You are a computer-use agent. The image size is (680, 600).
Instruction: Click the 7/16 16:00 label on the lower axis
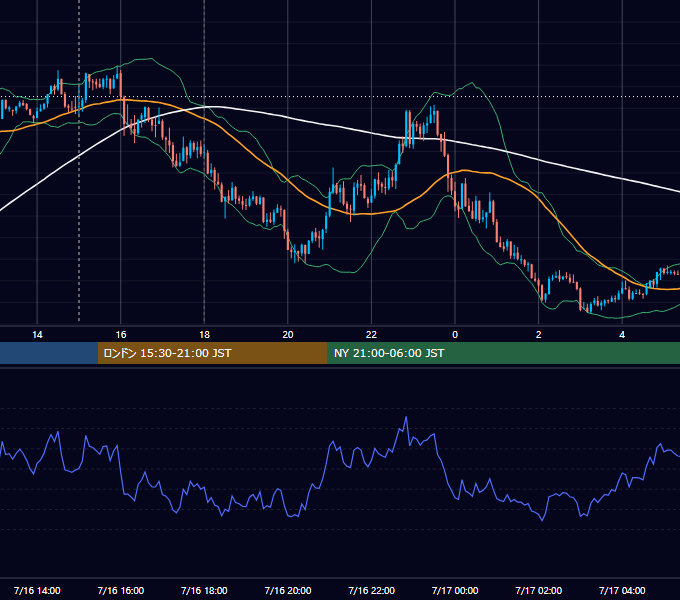(x=121, y=590)
